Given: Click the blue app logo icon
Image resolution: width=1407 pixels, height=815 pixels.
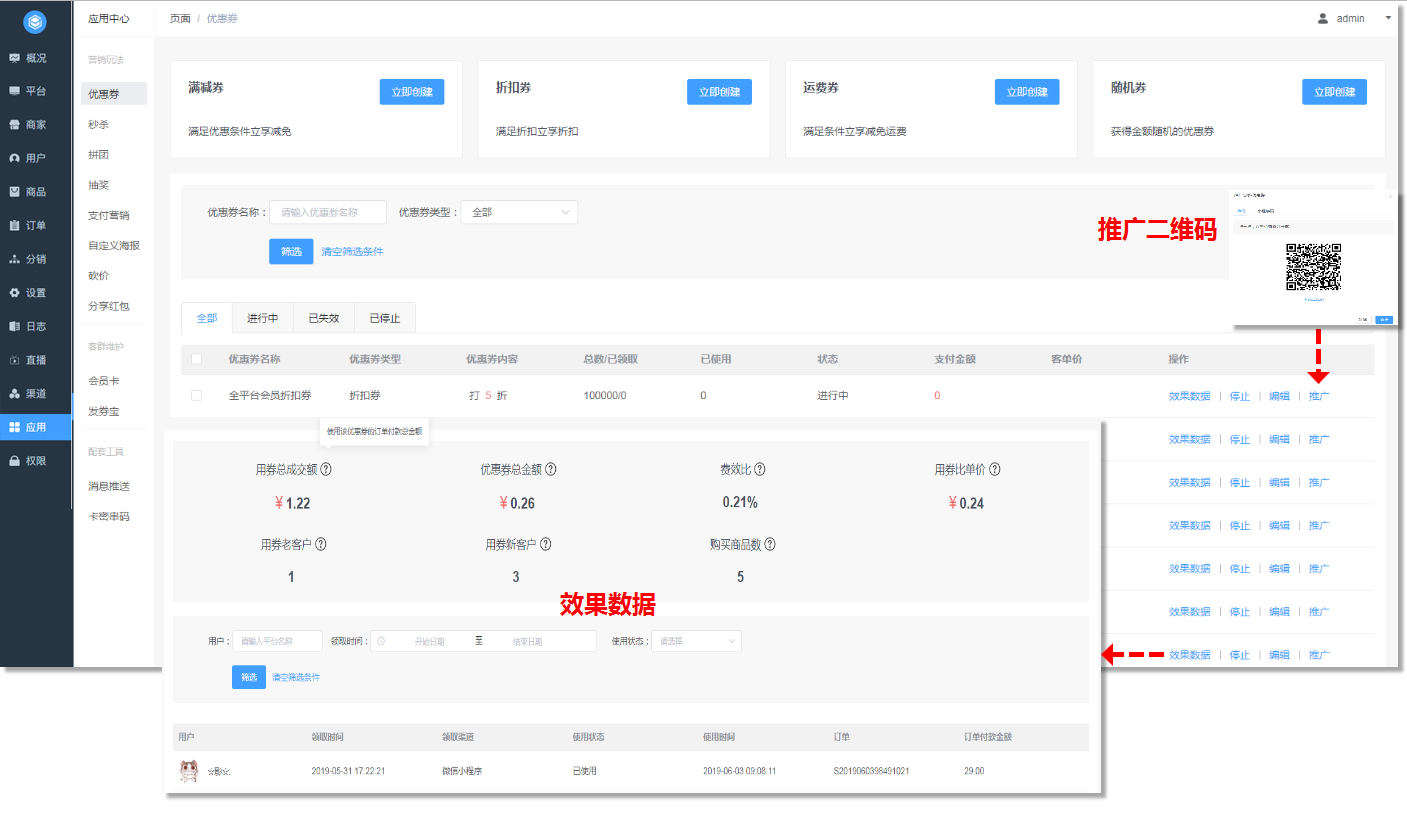Looking at the screenshot, I should pyautogui.click(x=35, y=21).
